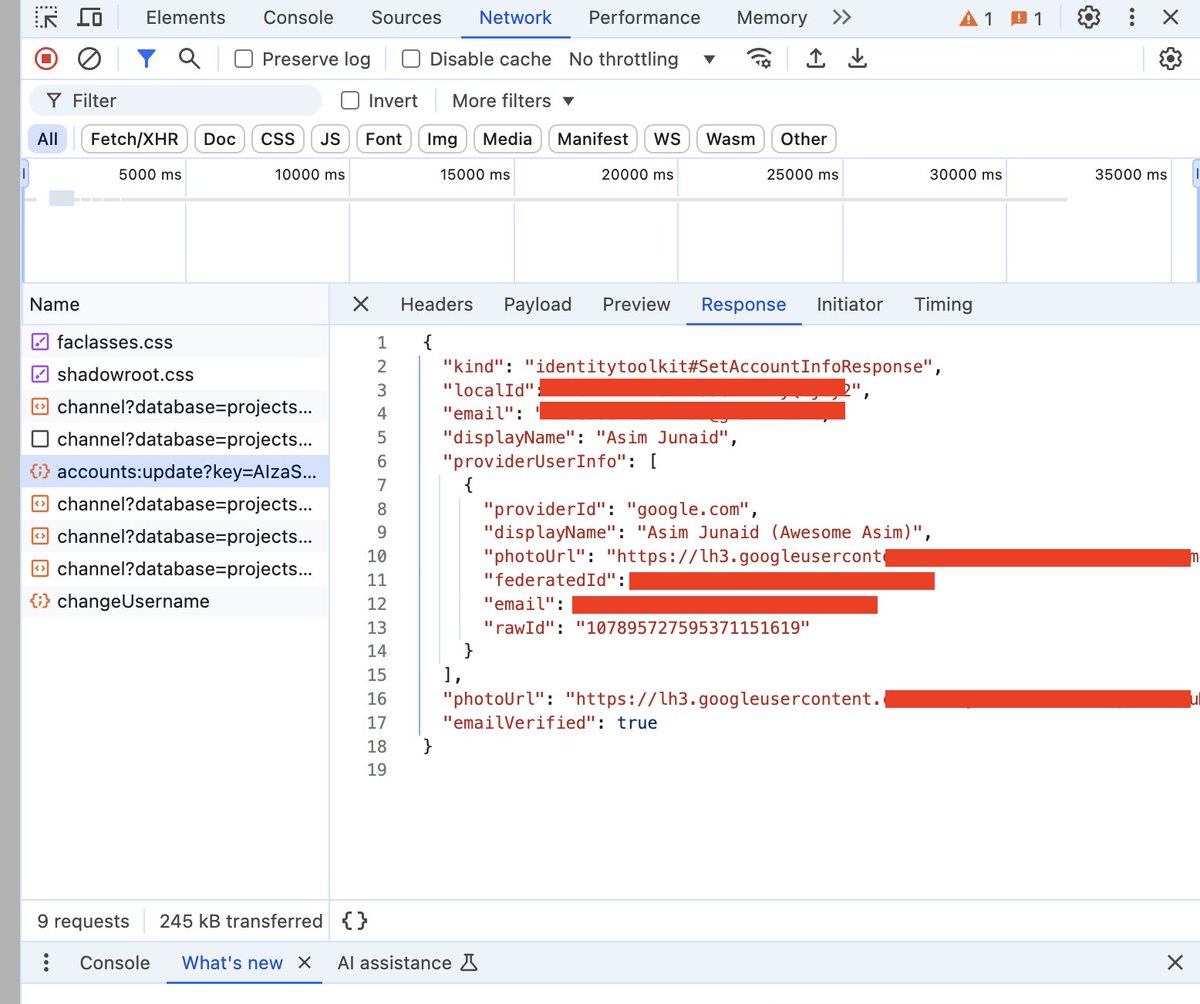Image resolution: width=1200 pixels, height=1004 pixels.
Task: Filter by Media requests
Action: (507, 139)
